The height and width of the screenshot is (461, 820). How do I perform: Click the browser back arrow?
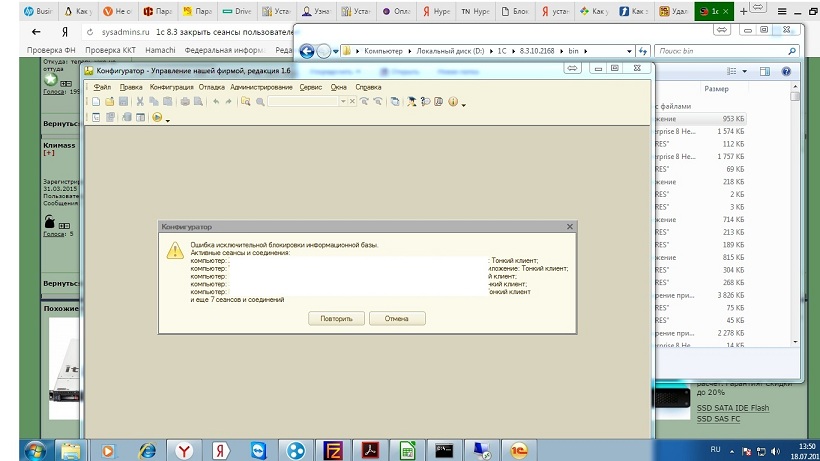pos(36,32)
